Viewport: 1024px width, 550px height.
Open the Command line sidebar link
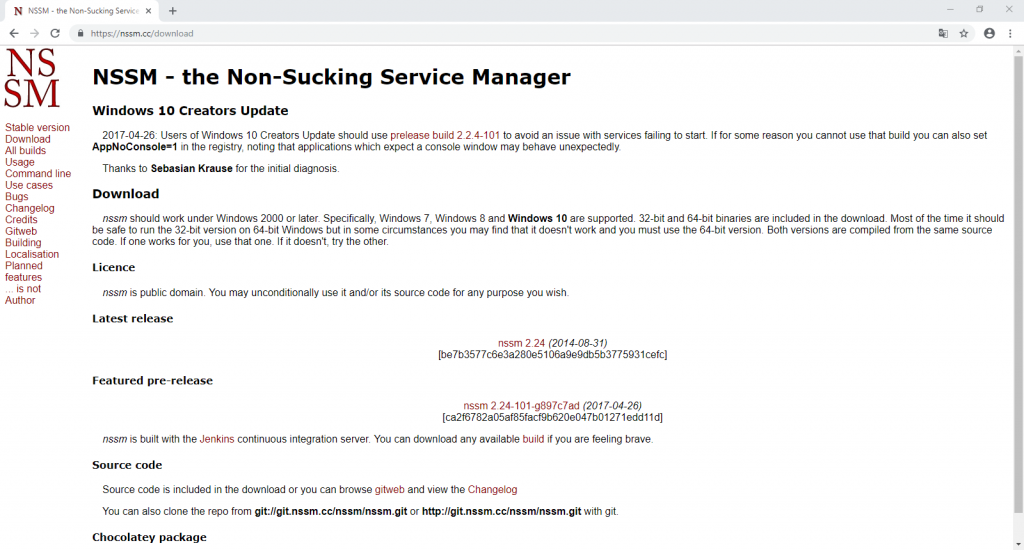(x=38, y=174)
